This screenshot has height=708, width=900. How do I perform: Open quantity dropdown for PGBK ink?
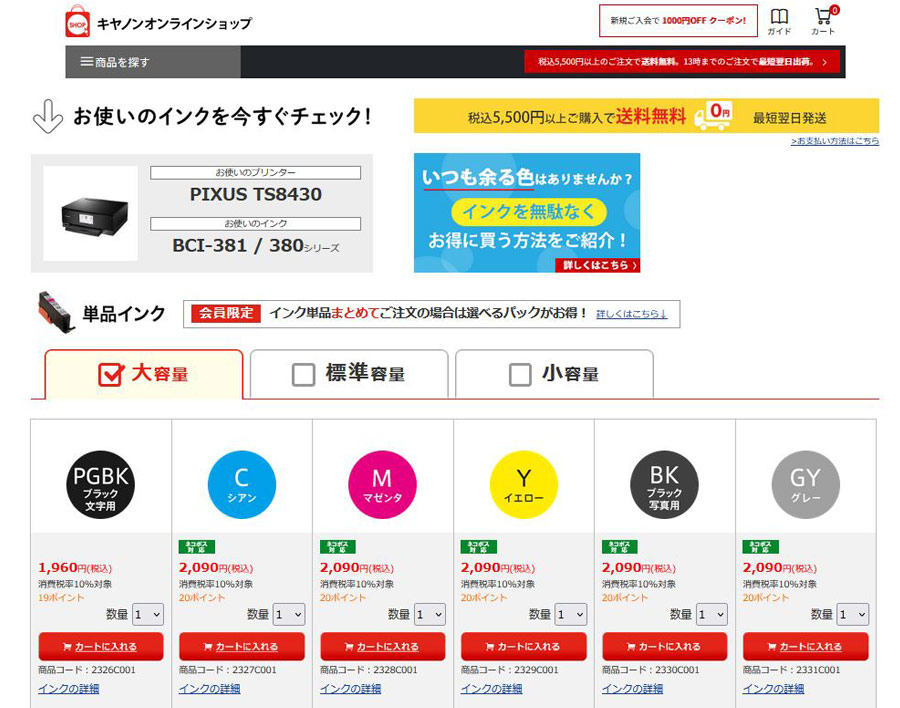click(x=148, y=614)
